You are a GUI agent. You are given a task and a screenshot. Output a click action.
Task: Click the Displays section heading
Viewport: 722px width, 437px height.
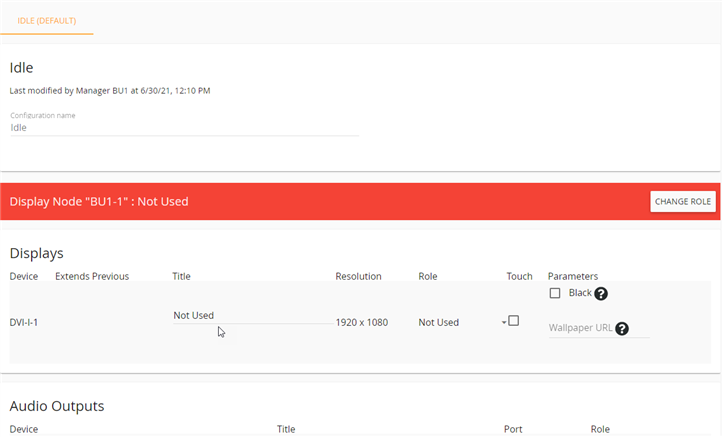point(37,254)
